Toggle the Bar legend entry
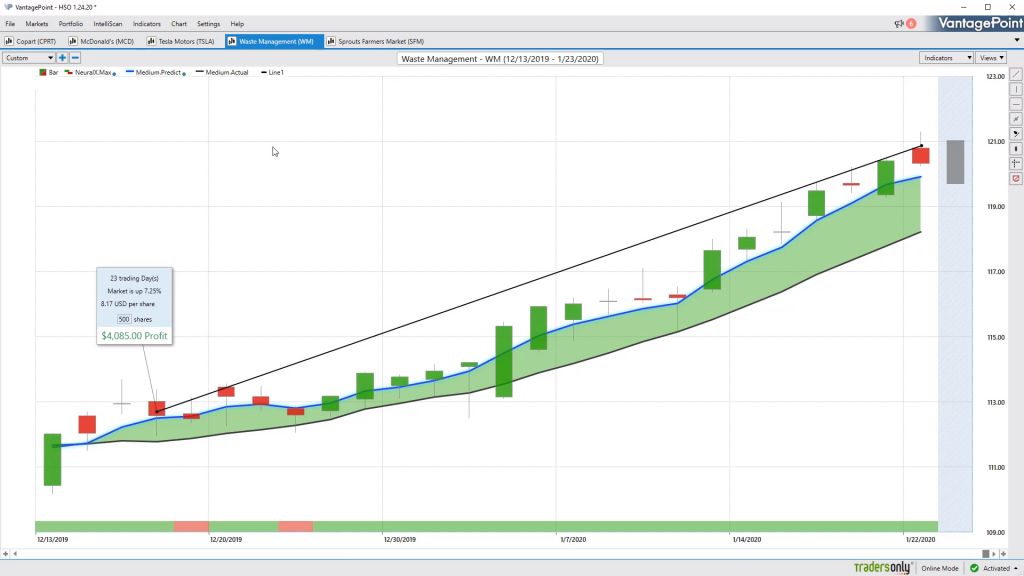The height and width of the screenshot is (576, 1024). tap(48, 72)
